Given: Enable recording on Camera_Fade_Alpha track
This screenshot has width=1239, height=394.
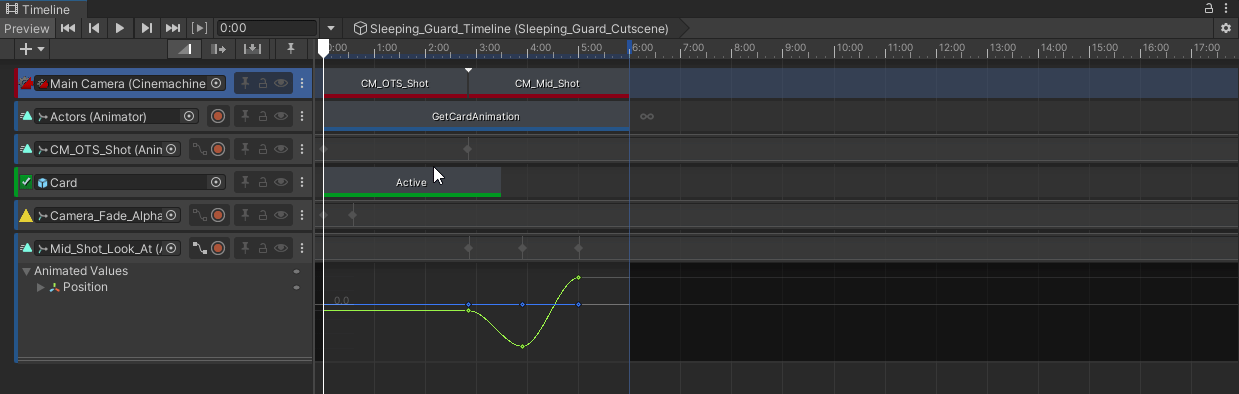Looking at the screenshot, I should [218, 215].
